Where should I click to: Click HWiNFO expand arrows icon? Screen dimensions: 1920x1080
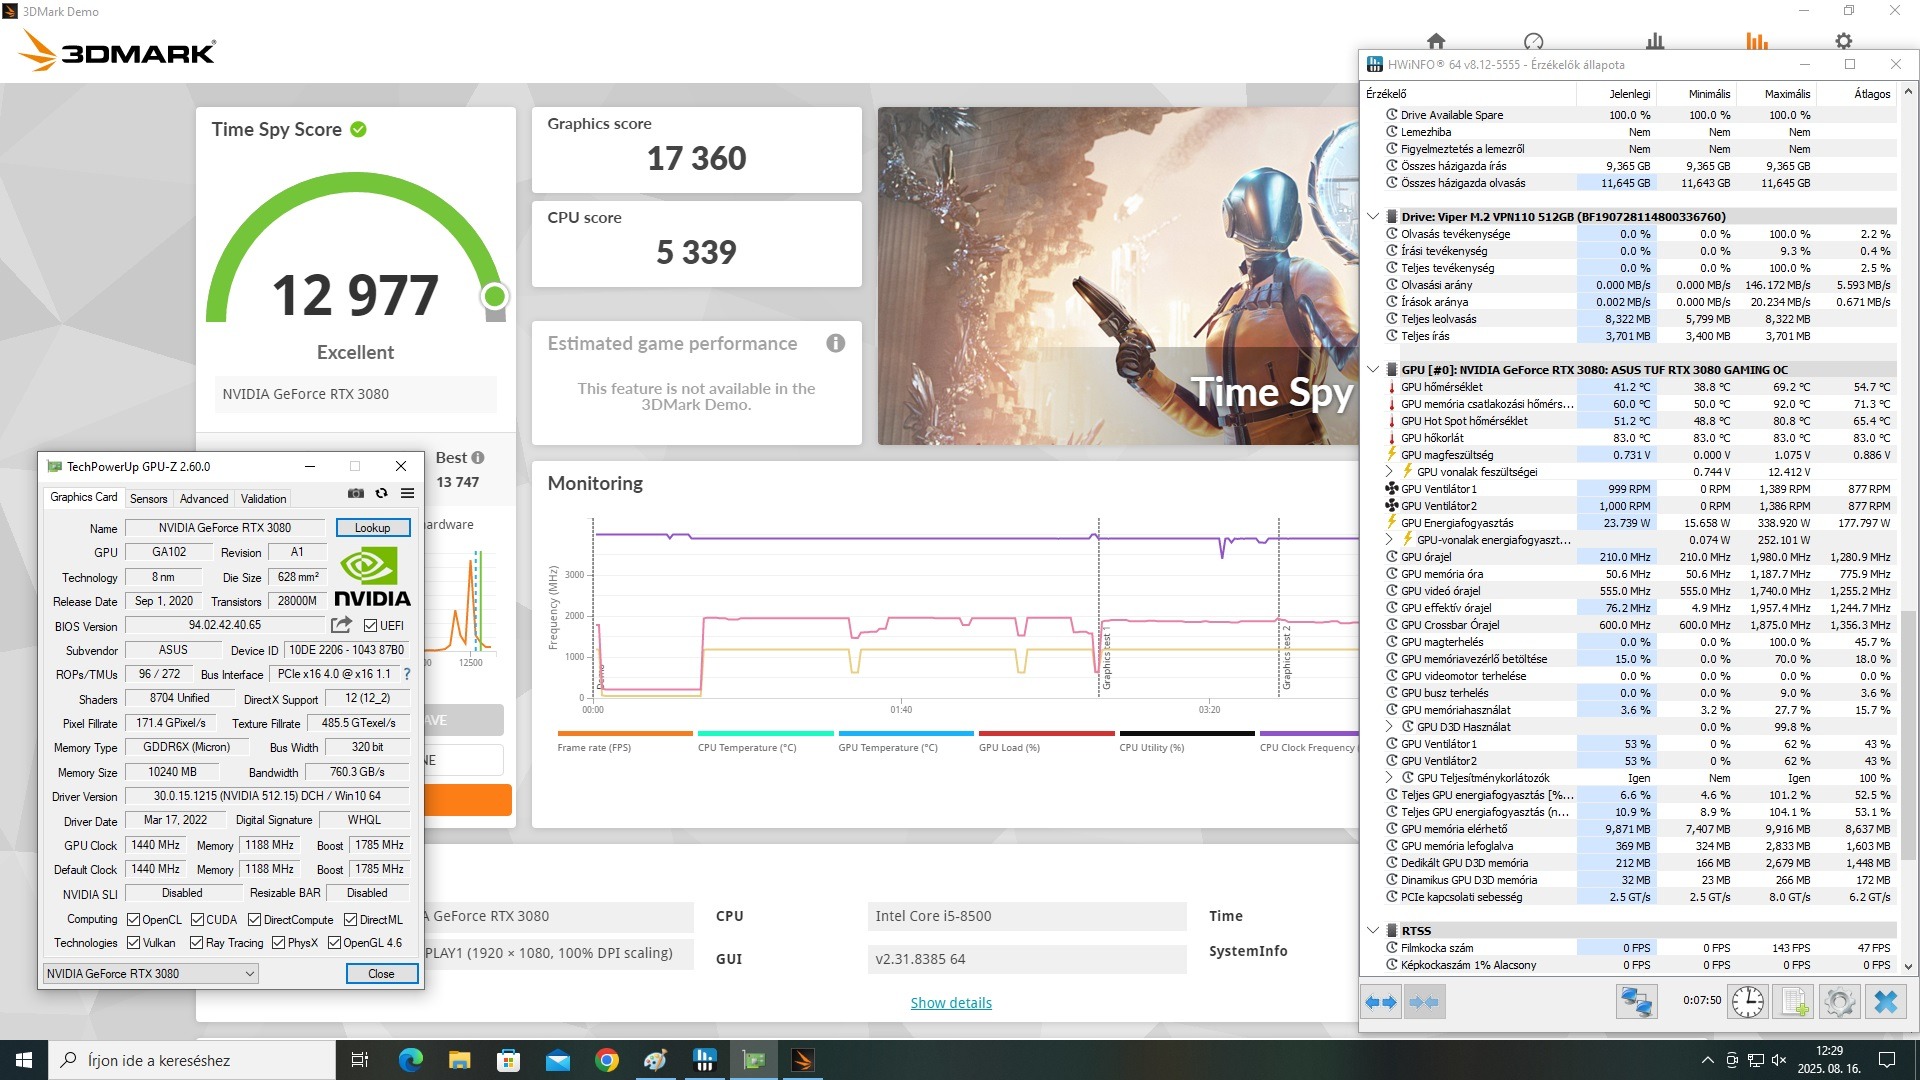1381,1001
